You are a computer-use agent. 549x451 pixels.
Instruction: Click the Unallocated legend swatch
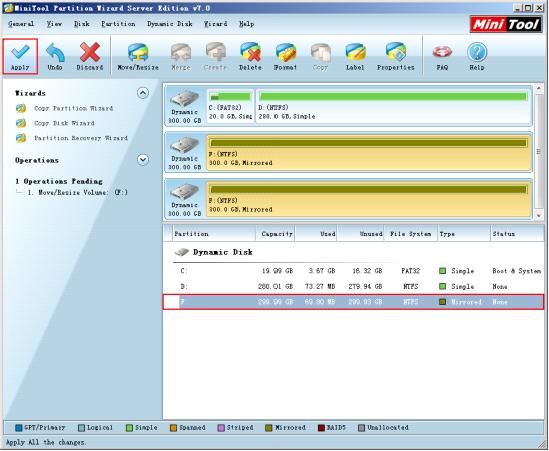point(362,428)
